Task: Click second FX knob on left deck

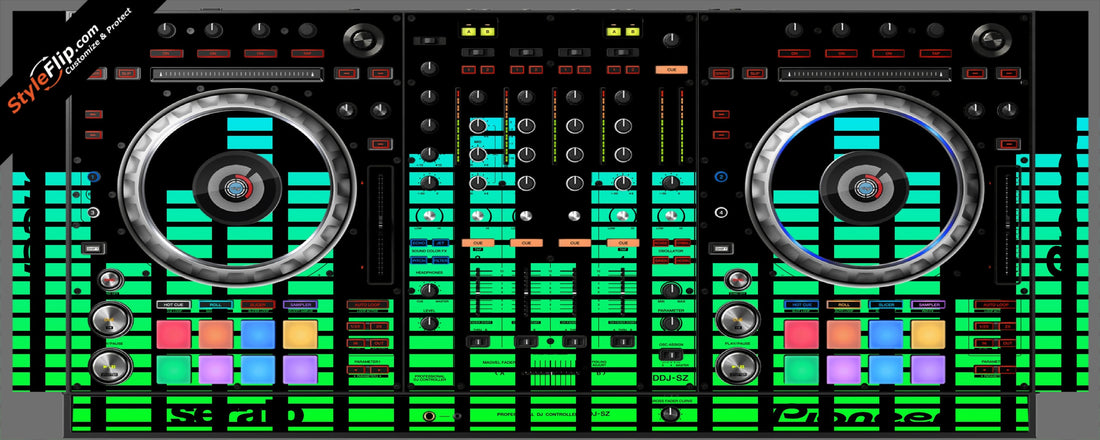Action: [x=213, y=30]
